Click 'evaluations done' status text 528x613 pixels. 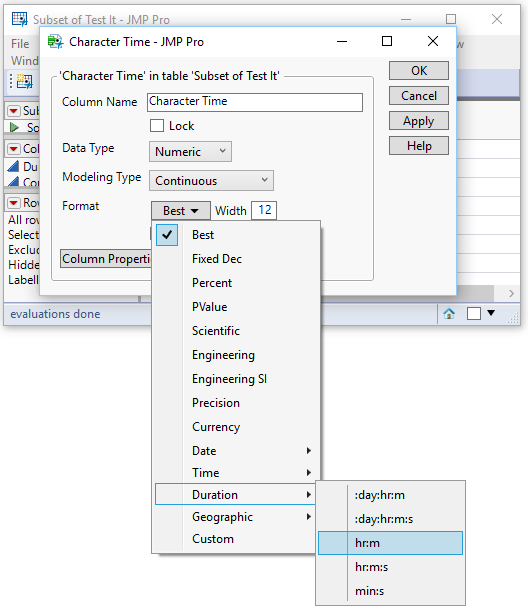tap(55, 314)
